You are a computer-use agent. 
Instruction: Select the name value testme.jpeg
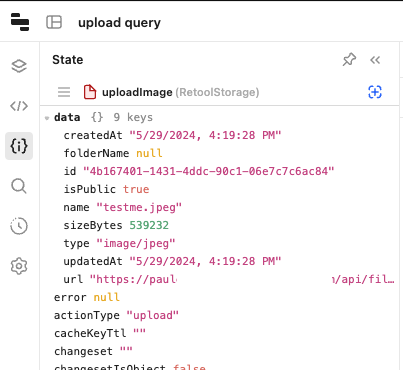click(x=139, y=208)
